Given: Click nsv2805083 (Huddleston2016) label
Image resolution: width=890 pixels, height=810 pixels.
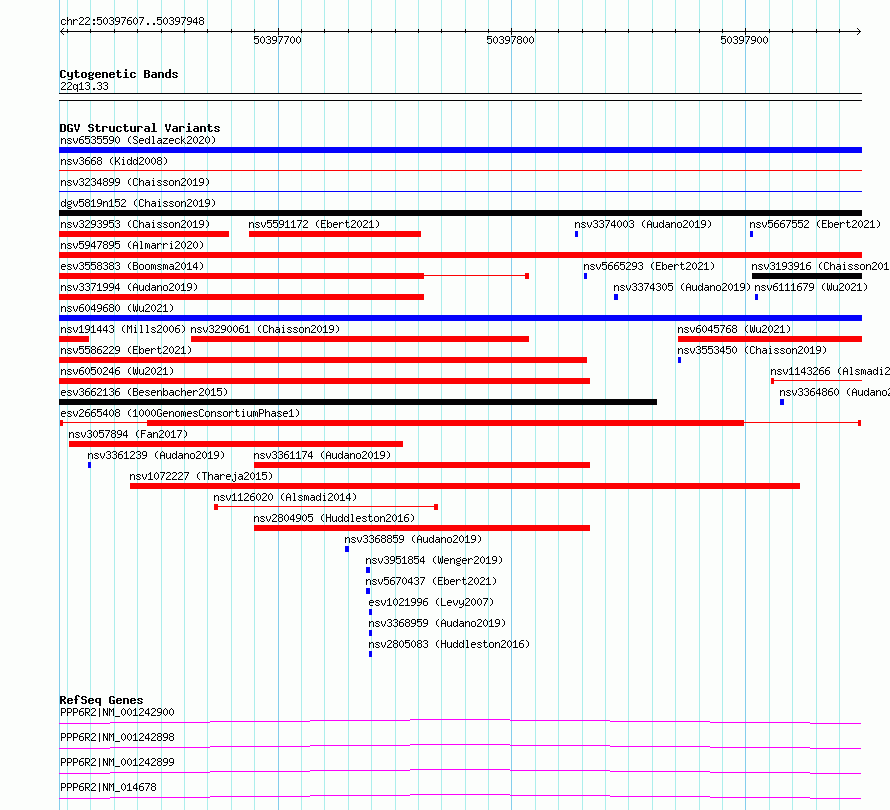Looking at the screenshot, I should pyautogui.click(x=449, y=644).
